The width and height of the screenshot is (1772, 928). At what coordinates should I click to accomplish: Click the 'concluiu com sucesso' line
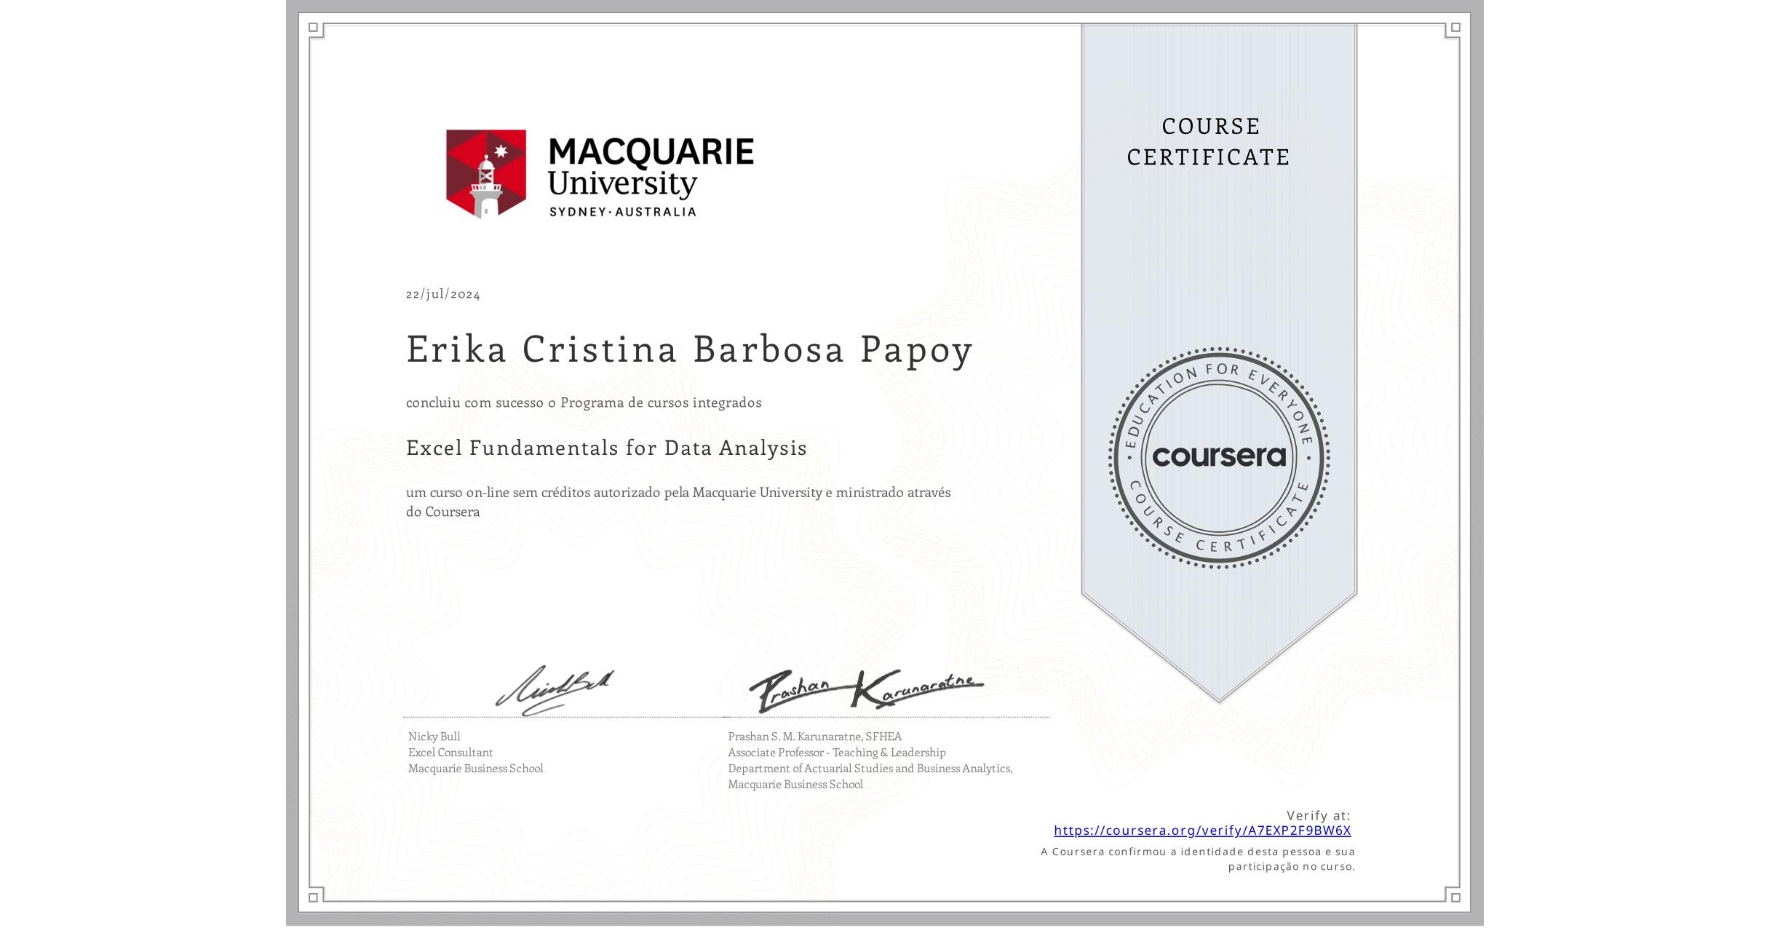point(584,402)
